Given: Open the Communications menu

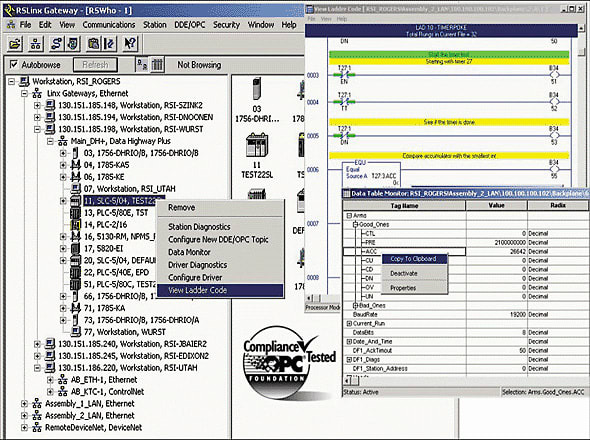Looking at the screenshot, I should click(109, 25).
